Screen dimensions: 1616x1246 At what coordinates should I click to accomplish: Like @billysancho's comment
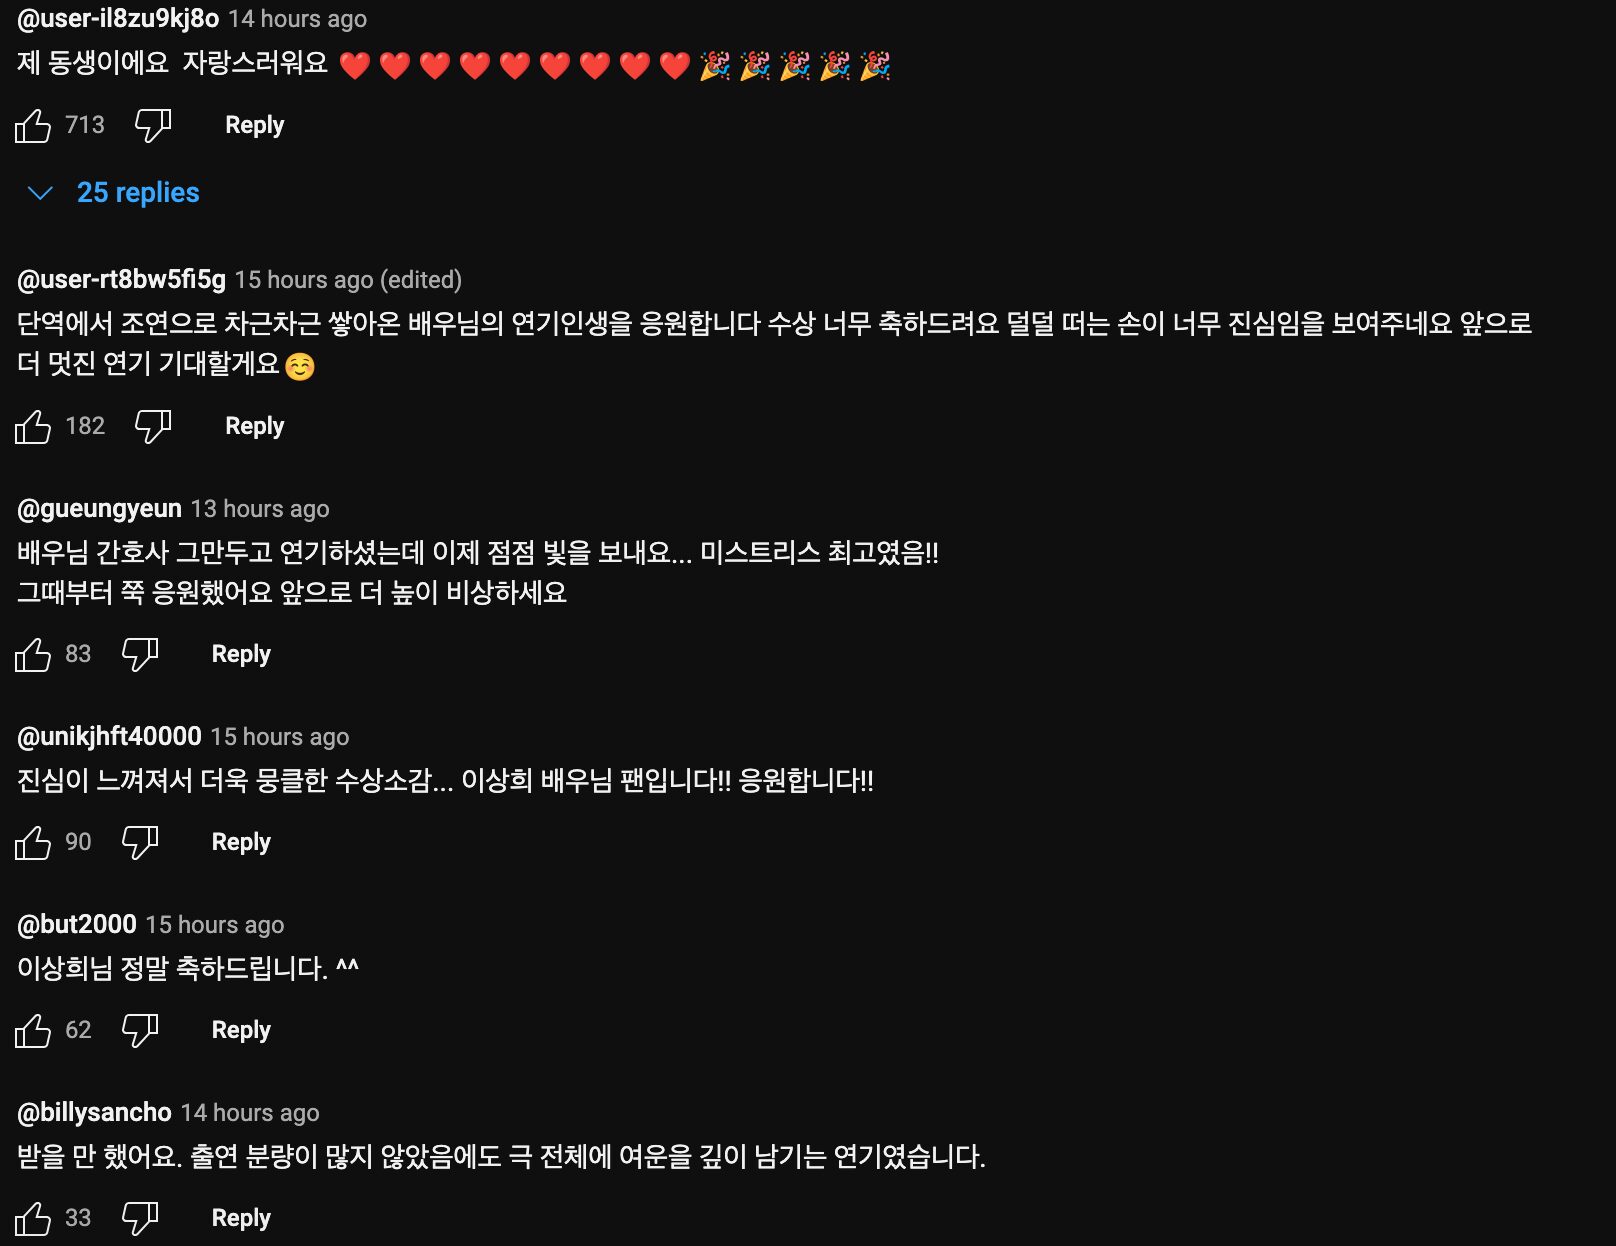(x=33, y=1219)
